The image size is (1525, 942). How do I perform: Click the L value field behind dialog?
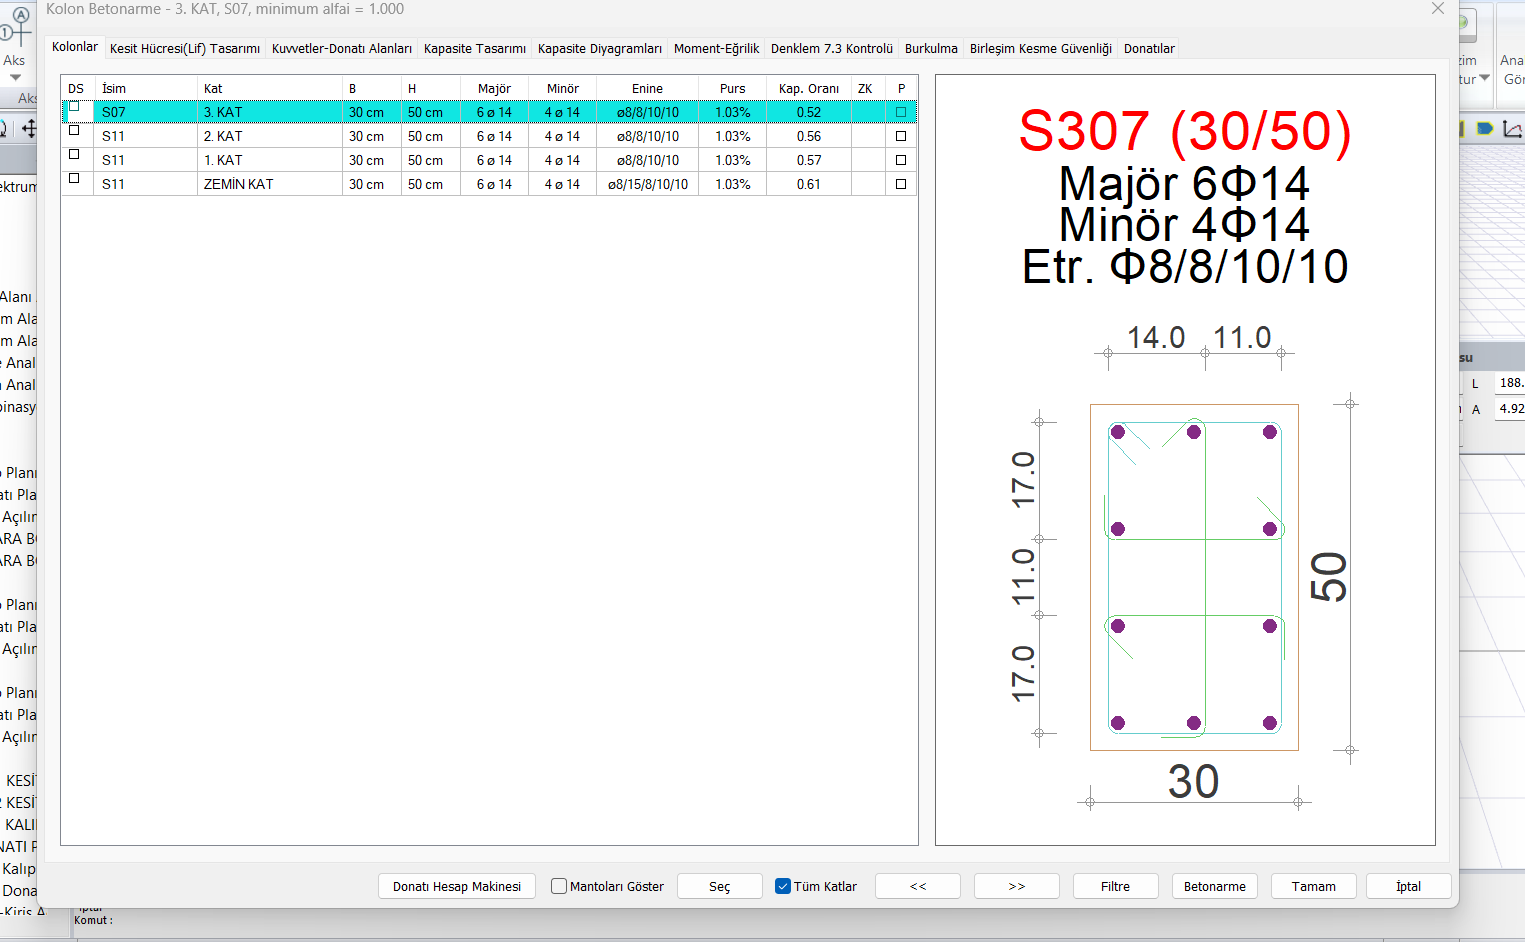1510,383
